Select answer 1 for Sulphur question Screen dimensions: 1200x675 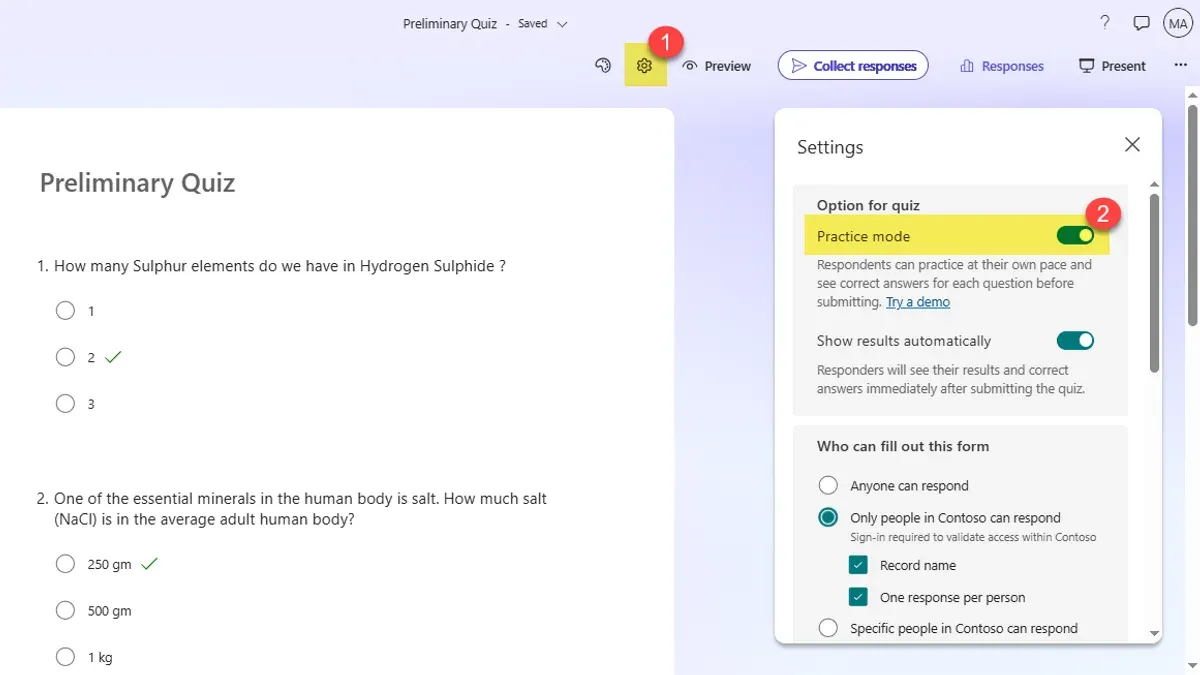(65, 311)
